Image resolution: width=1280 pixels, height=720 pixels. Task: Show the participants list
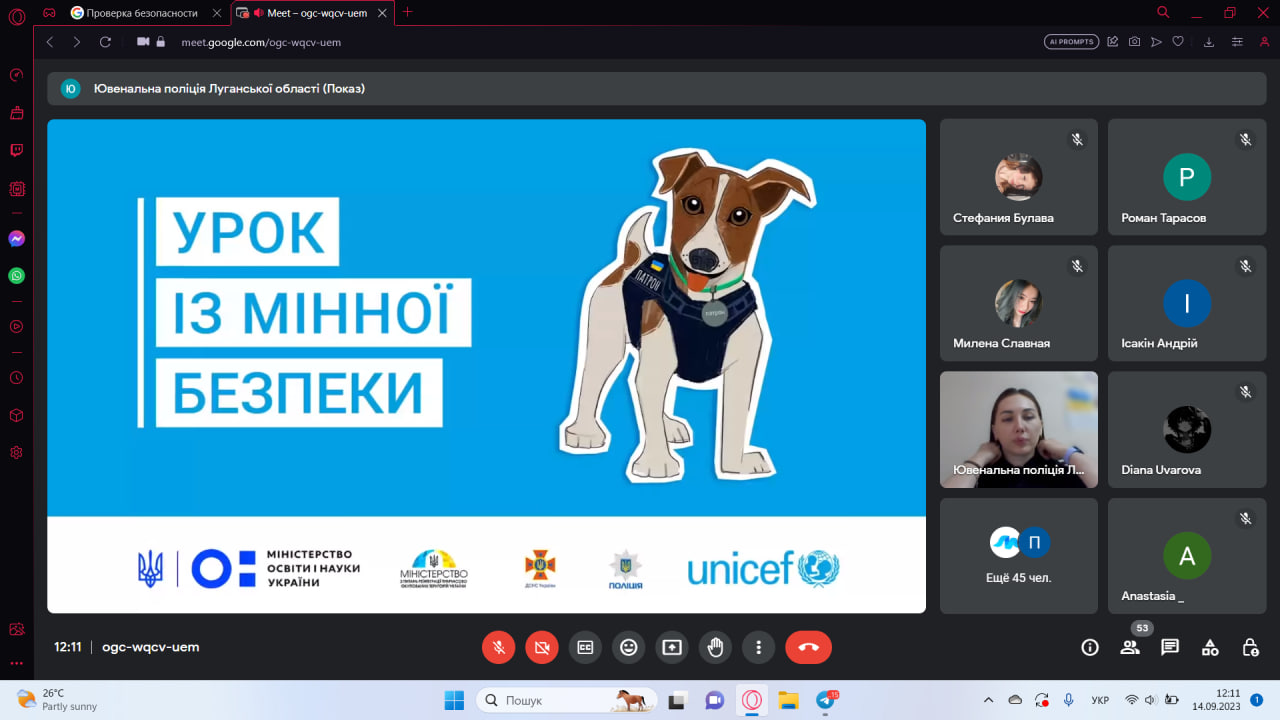tap(1130, 647)
